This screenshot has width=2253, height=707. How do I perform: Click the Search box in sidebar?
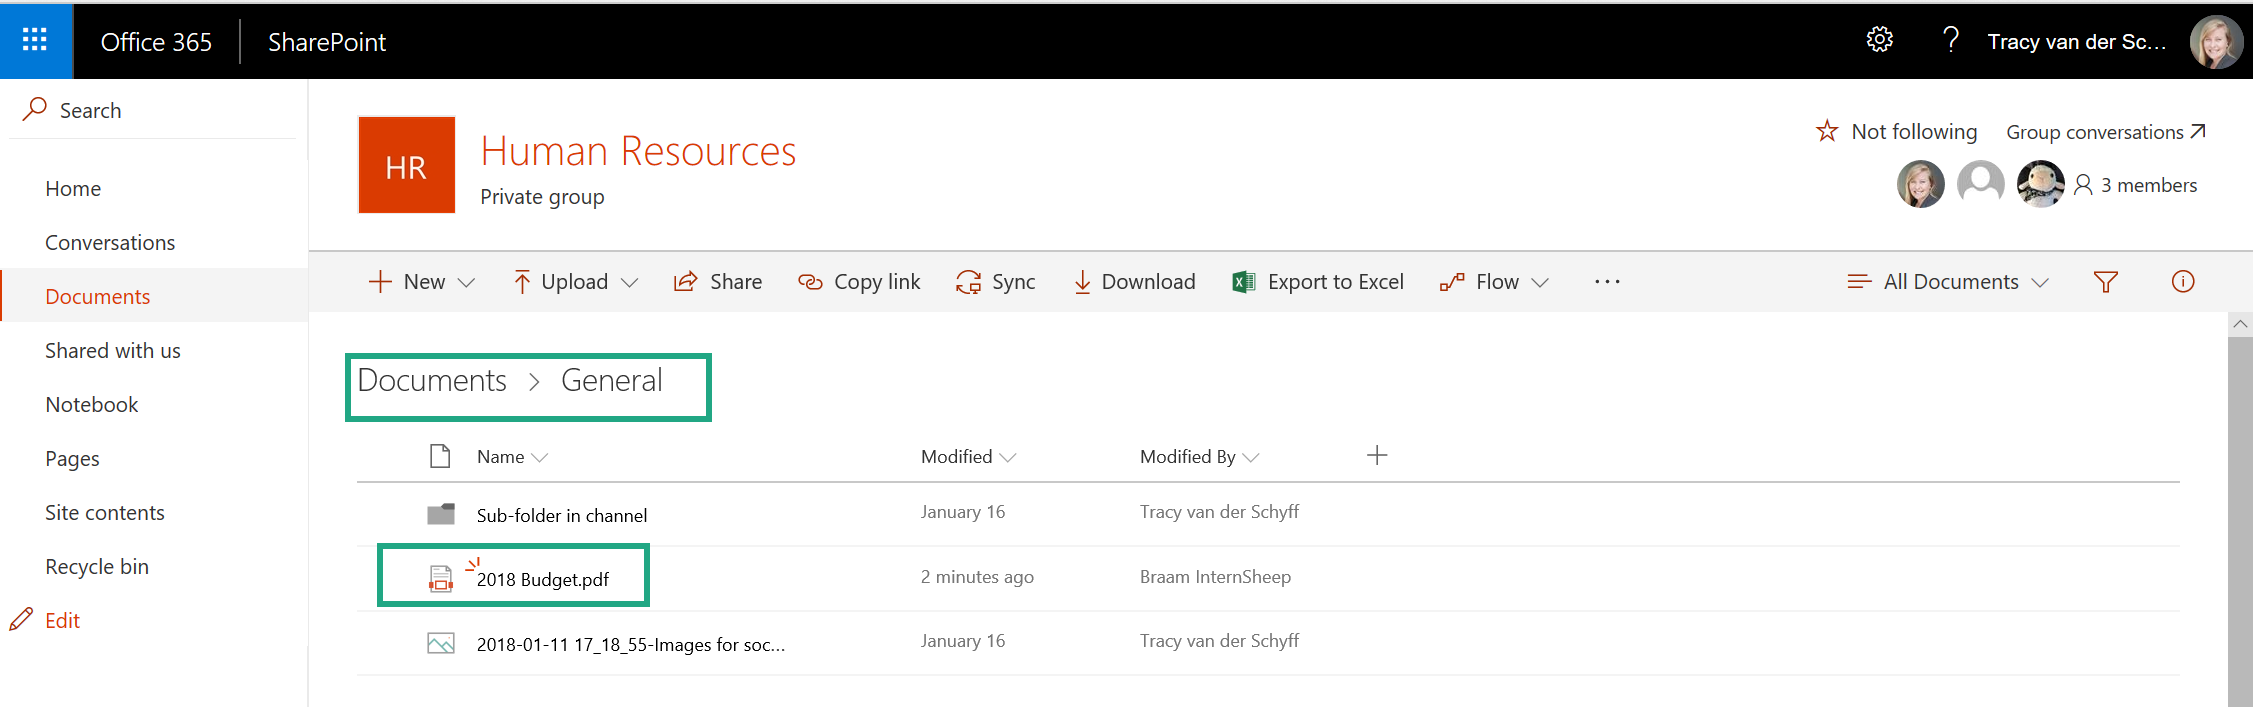90,111
